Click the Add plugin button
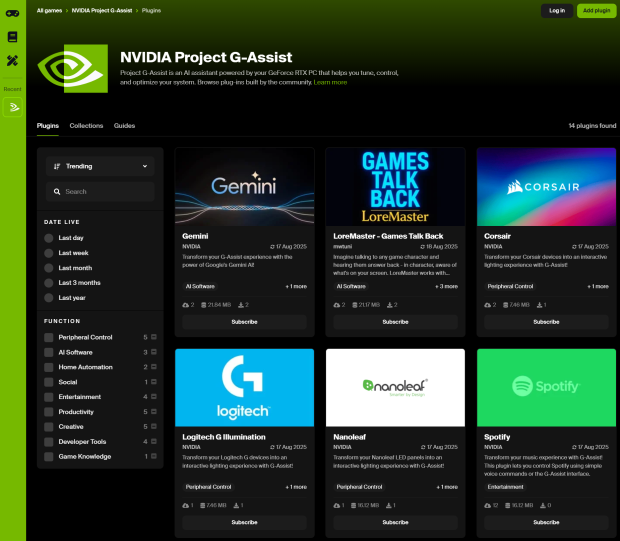Image resolution: width=620 pixels, height=541 pixels. [597, 11]
